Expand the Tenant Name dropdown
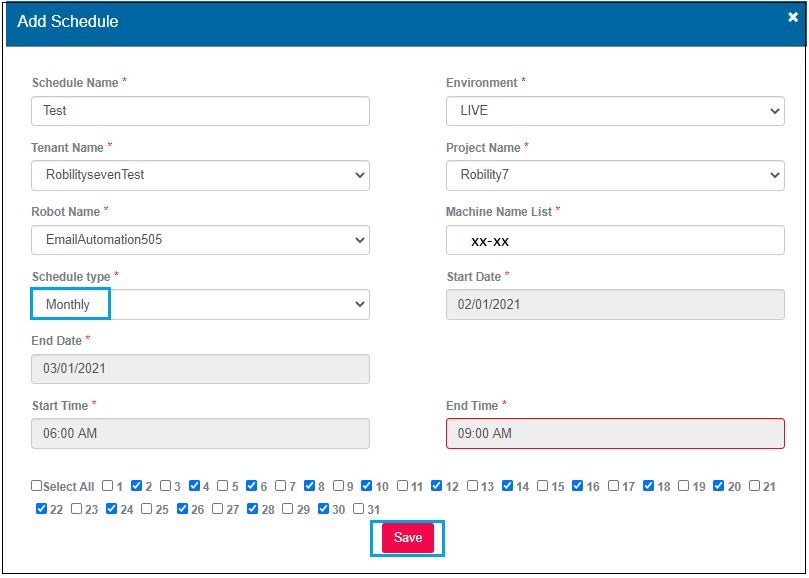The width and height of the screenshot is (809, 578). (200, 175)
